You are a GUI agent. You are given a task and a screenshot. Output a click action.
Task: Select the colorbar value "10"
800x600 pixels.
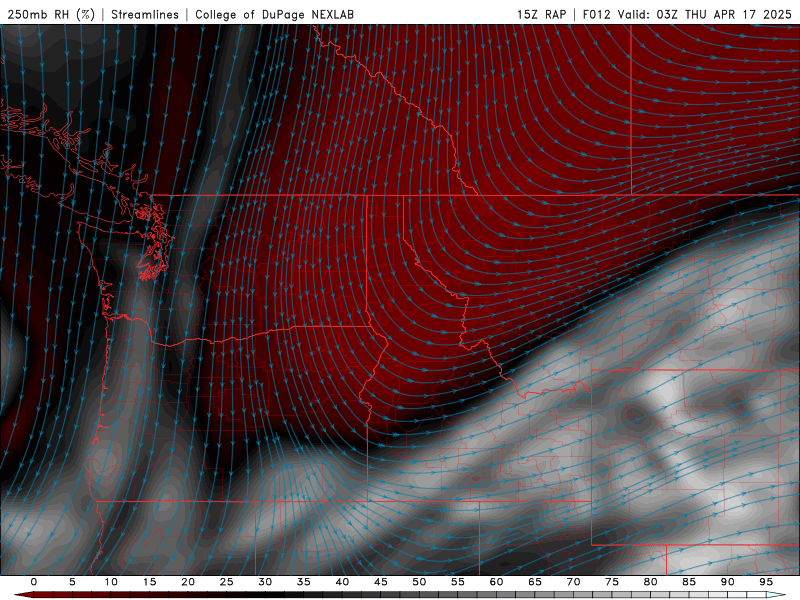111,582
